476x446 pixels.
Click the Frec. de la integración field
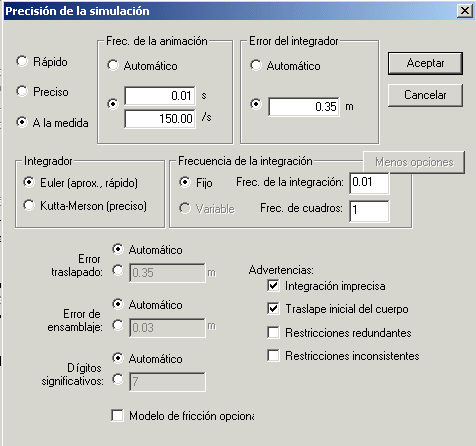click(x=369, y=183)
